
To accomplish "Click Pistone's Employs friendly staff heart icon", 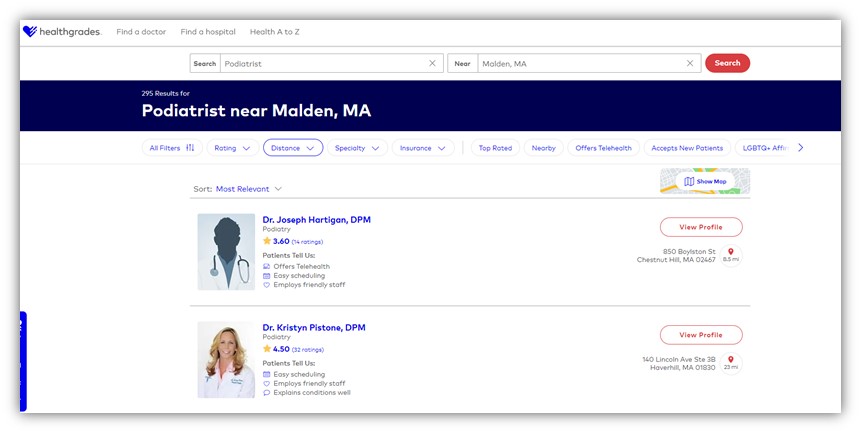I will tap(266, 384).
